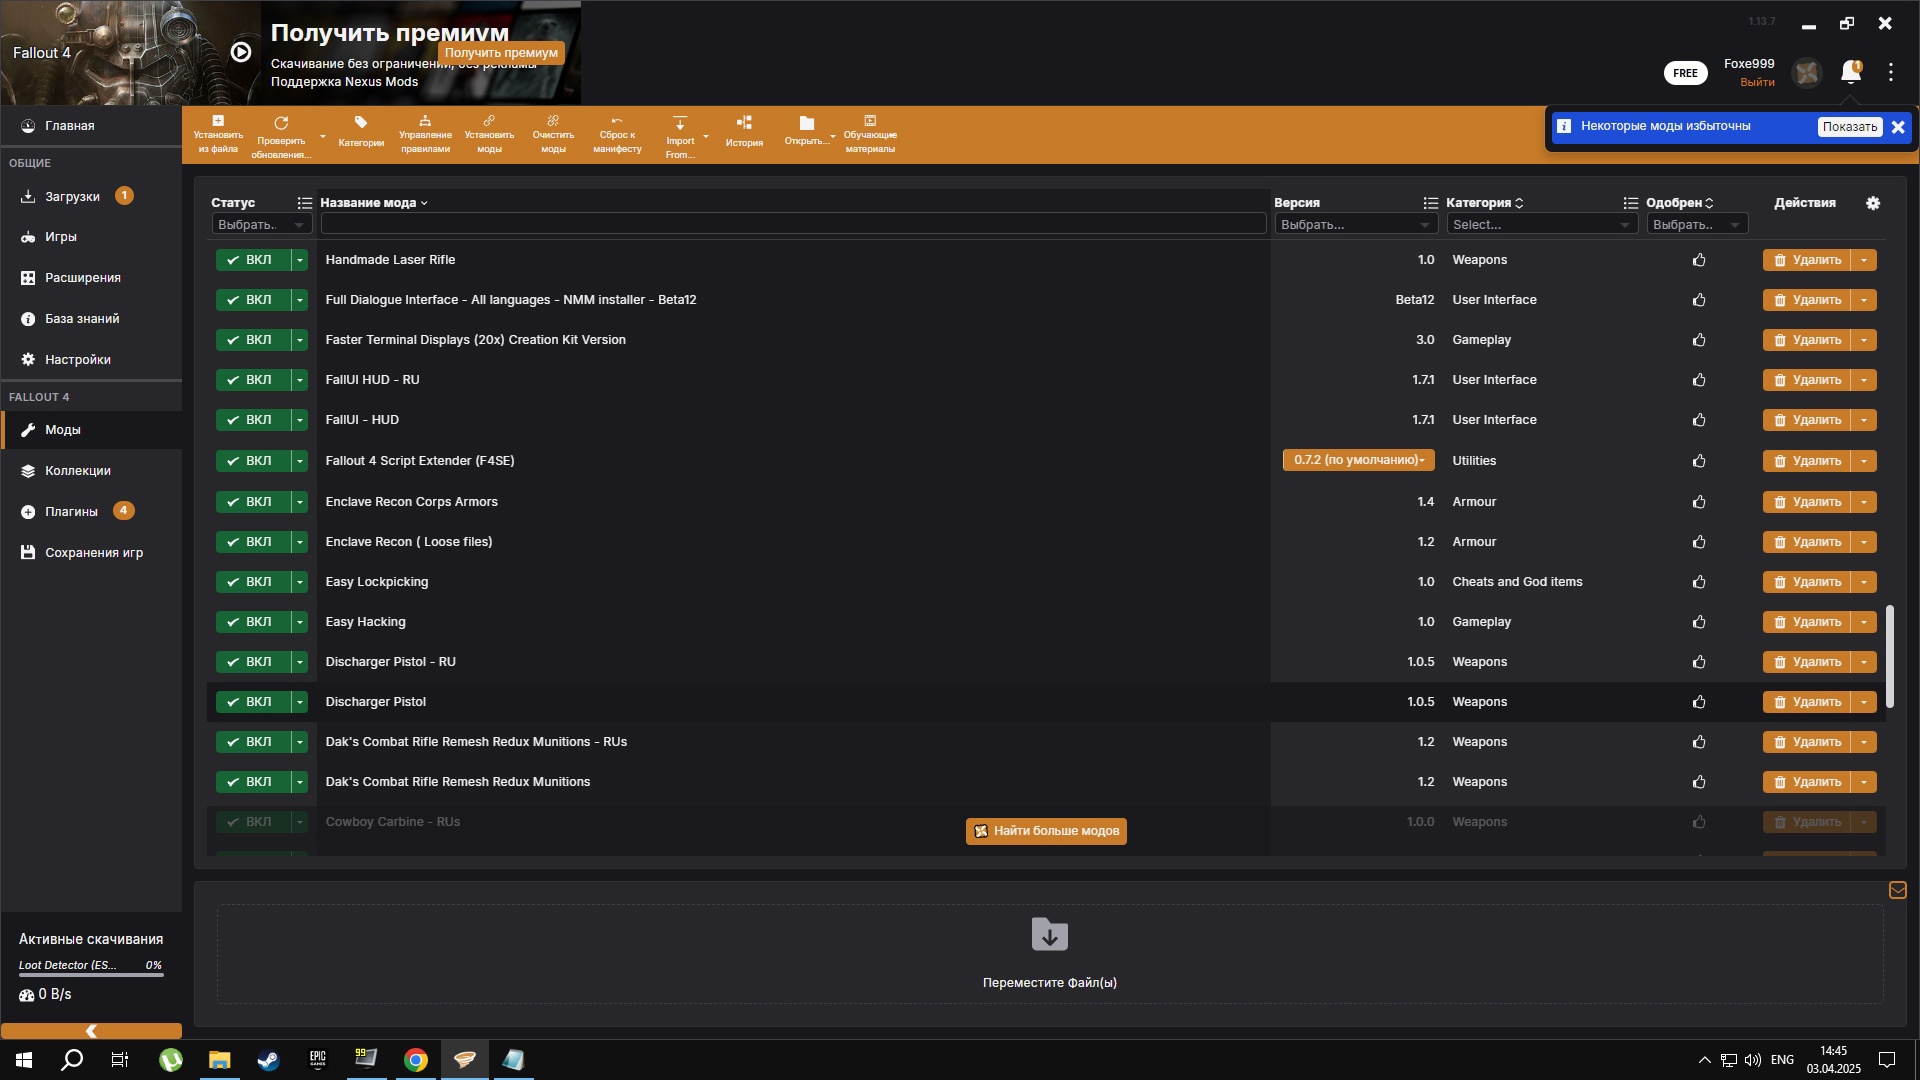Click the Find more mods button
The height and width of the screenshot is (1080, 1920).
(1046, 831)
